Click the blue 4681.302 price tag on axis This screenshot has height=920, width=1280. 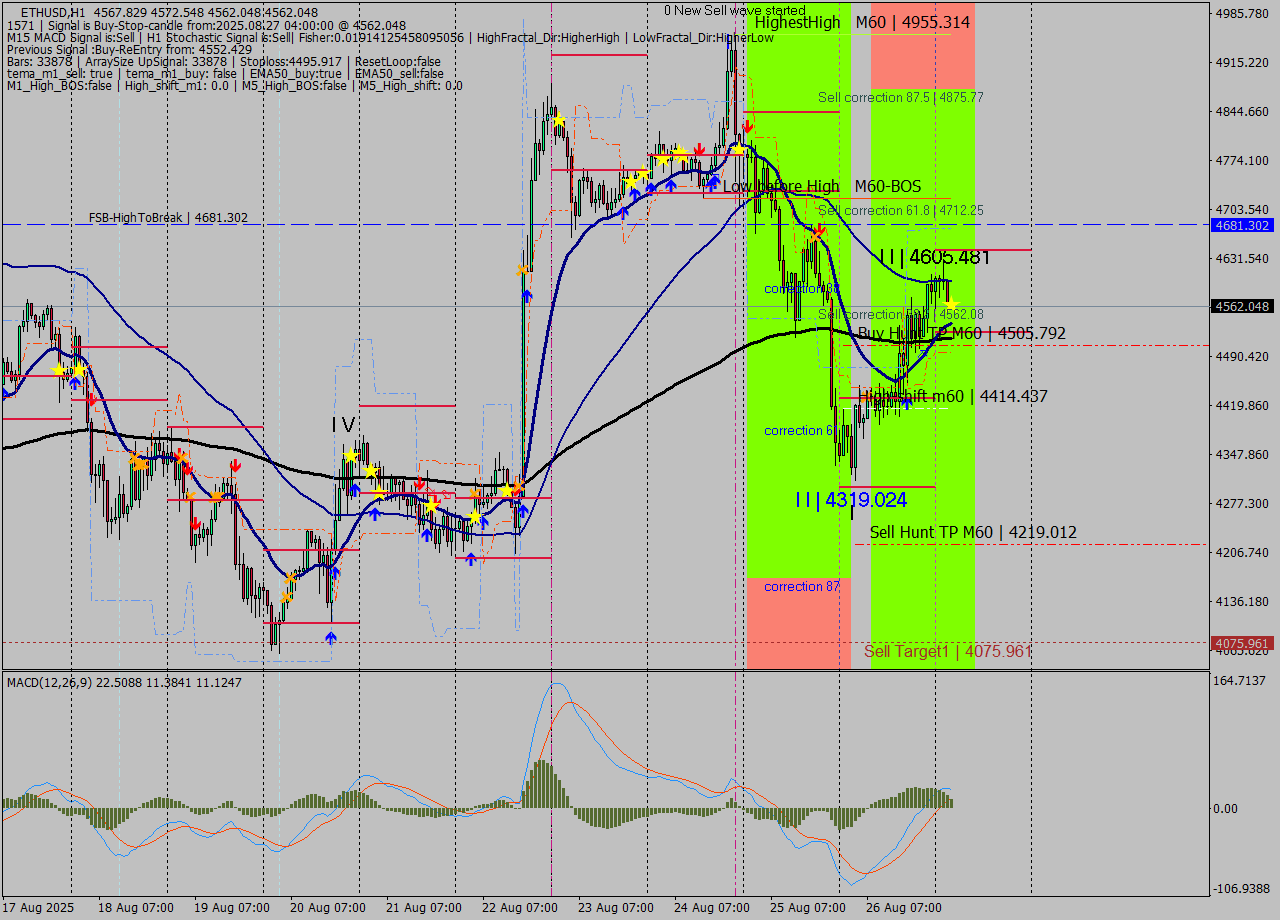[1242, 225]
